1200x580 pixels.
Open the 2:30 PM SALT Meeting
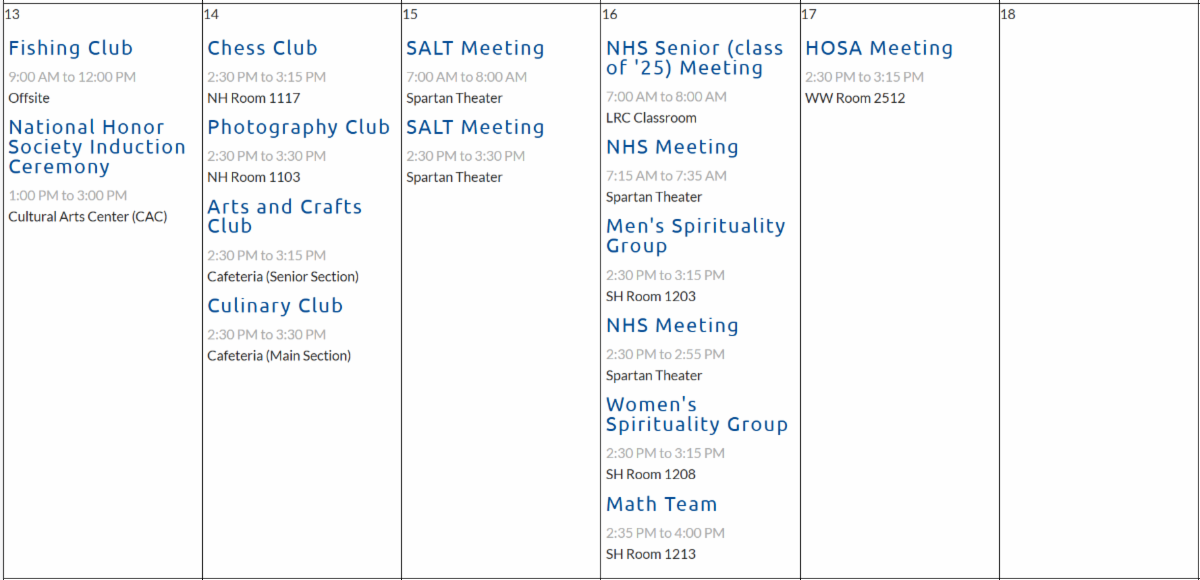pyautogui.click(x=475, y=127)
